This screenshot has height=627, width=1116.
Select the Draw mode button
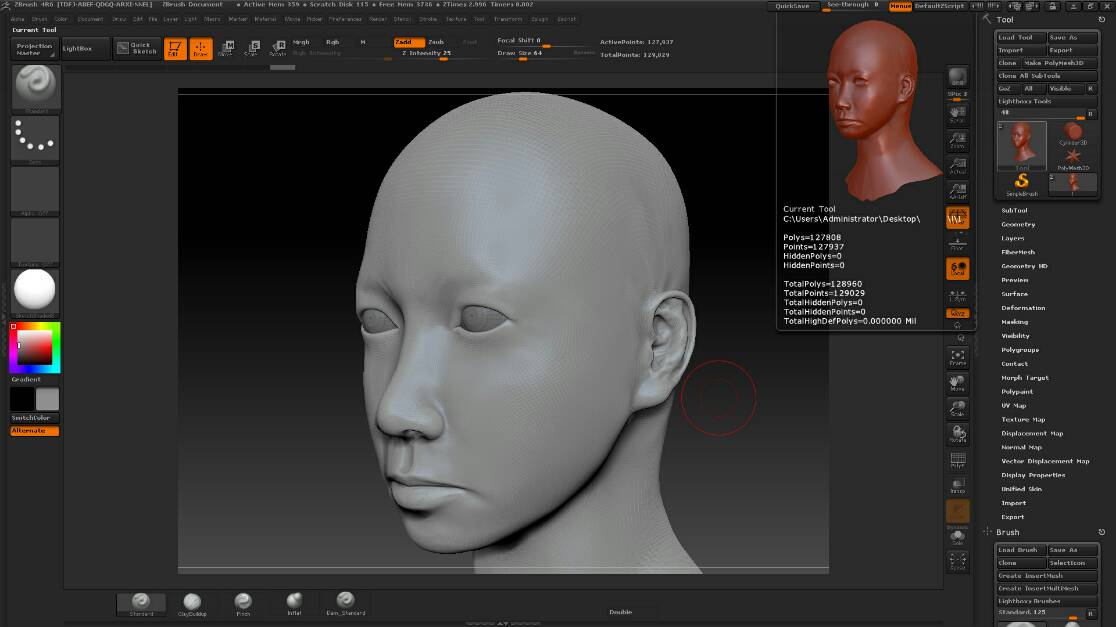coord(201,49)
